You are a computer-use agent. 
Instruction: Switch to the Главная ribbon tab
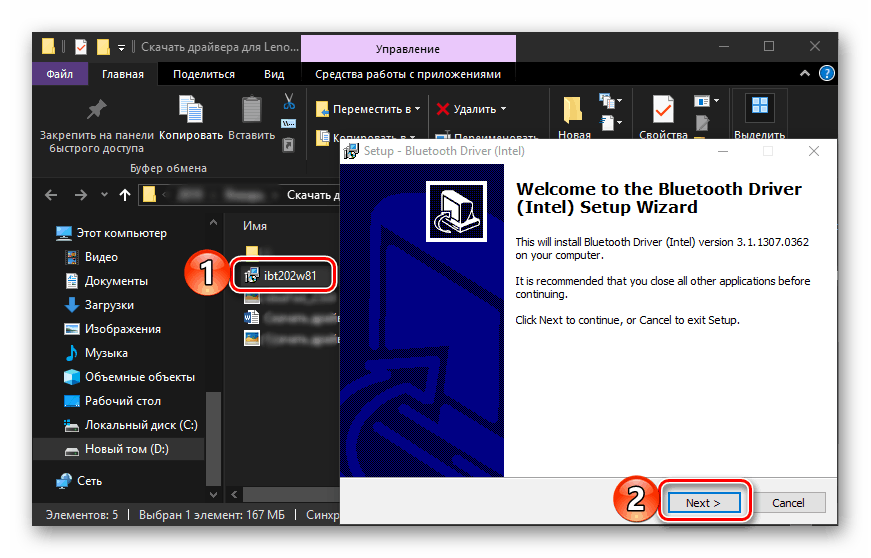tap(123, 74)
